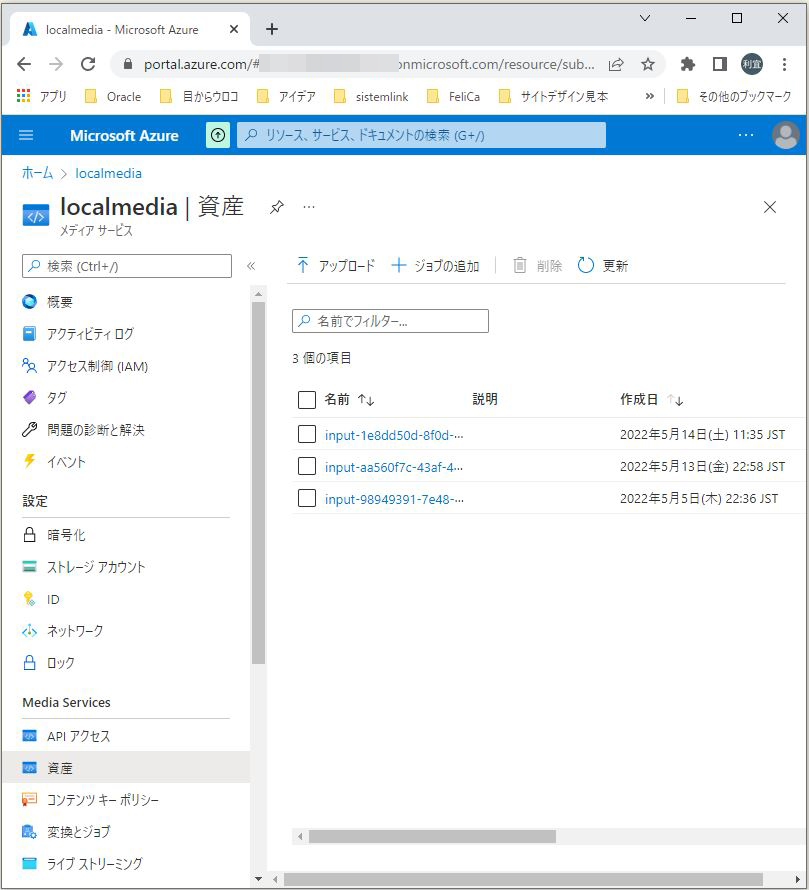Open asset input-aa560f7c-43af link
This screenshot has height=890, width=809.
(394, 467)
